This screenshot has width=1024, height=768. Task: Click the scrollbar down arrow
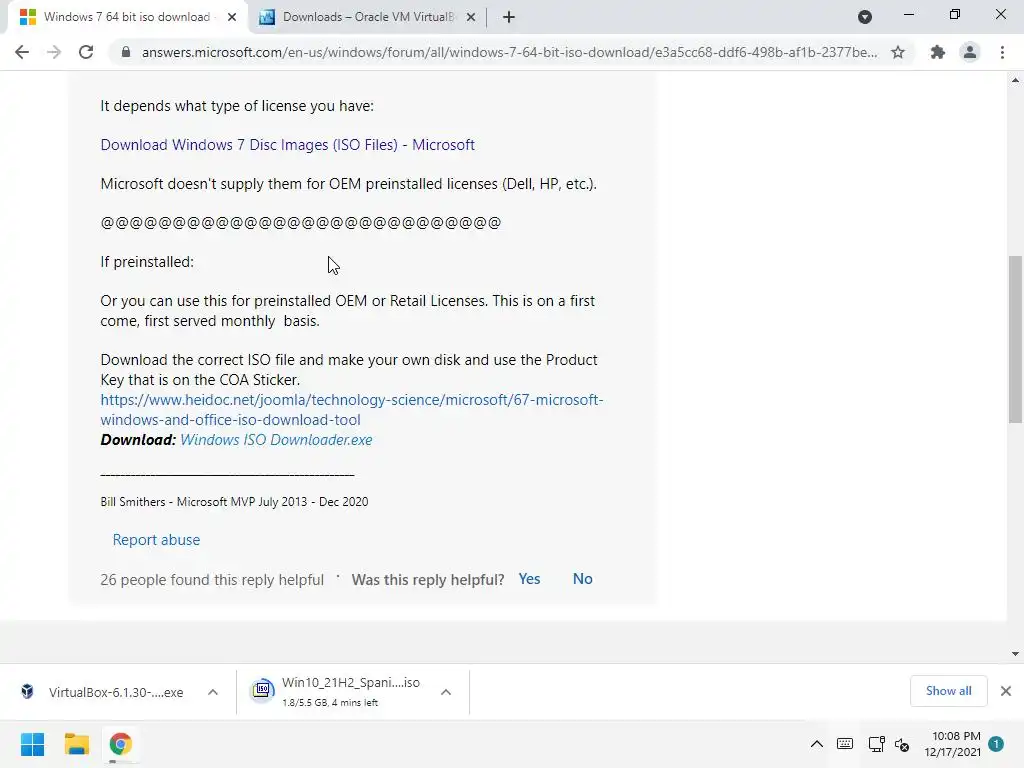tap(1015, 654)
